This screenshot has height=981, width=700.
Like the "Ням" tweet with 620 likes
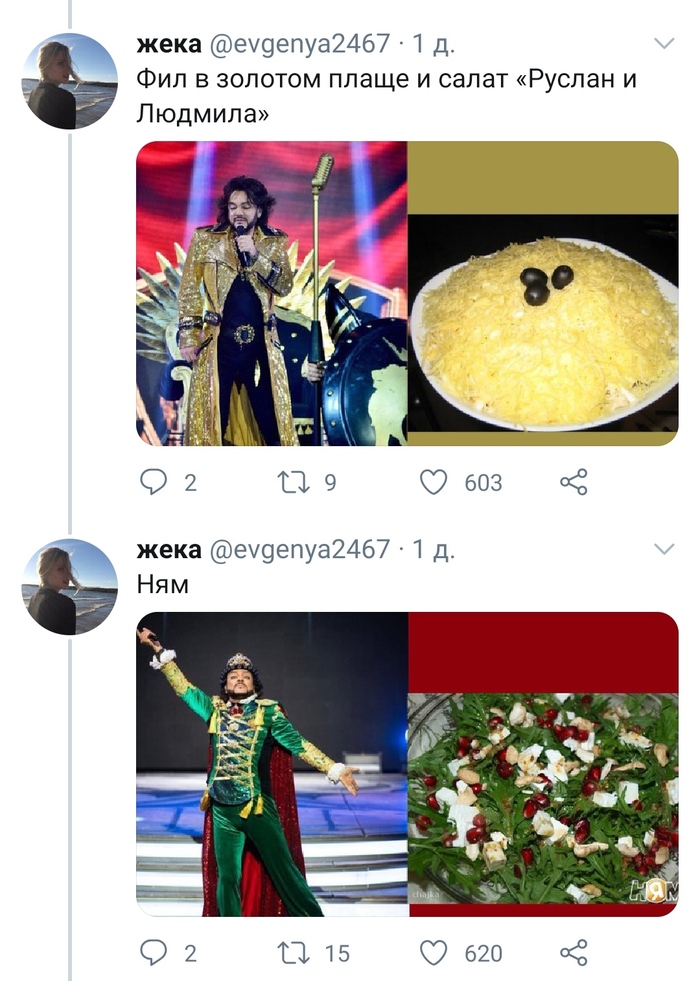point(433,953)
